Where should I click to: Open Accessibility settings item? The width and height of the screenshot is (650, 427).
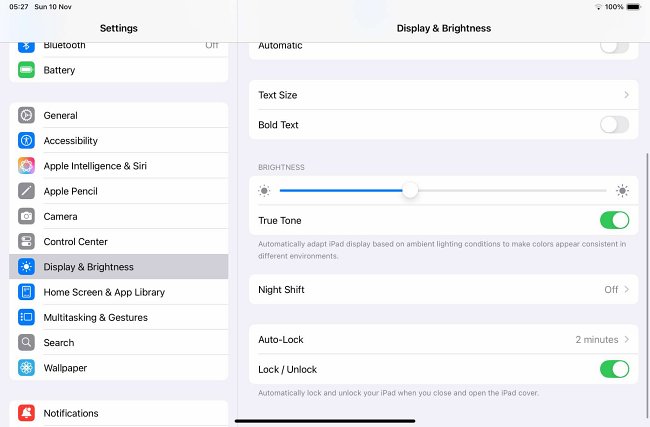119,141
